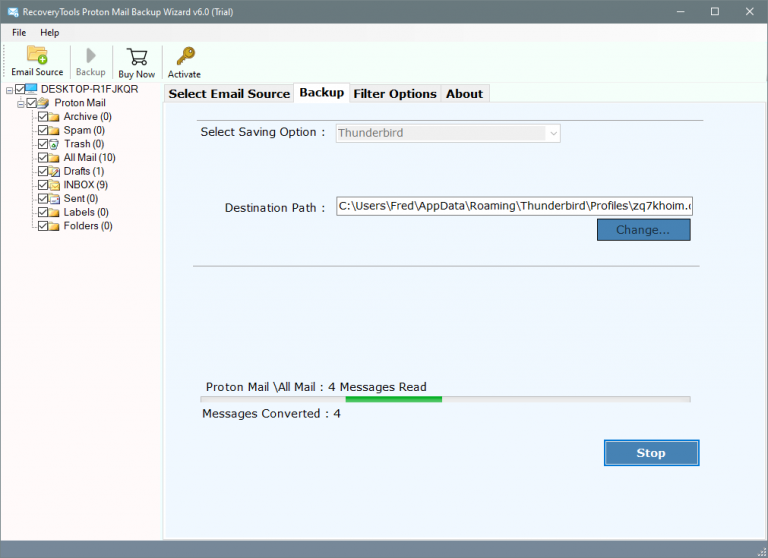Click the window resize grip corner
Image resolution: width=768 pixels, height=558 pixels.
pyautogui.click(x=762, y=552)
